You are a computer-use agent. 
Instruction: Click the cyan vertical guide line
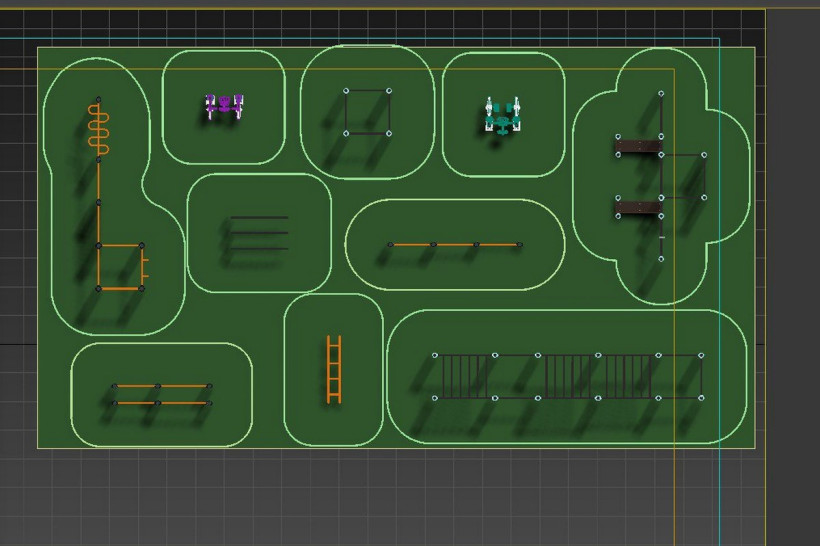click(719, 480)
